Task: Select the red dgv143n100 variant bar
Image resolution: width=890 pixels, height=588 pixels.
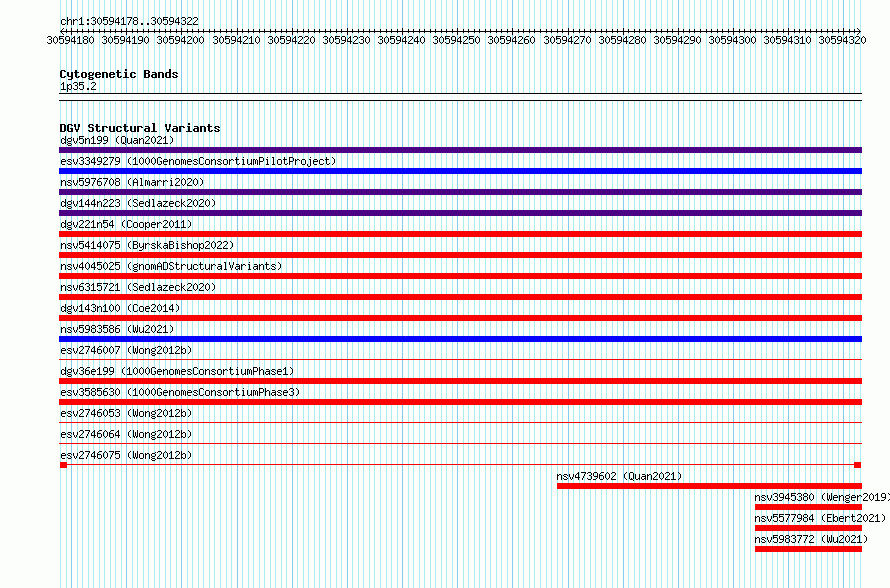Action: pyautogui.click(x=460, y=318)
